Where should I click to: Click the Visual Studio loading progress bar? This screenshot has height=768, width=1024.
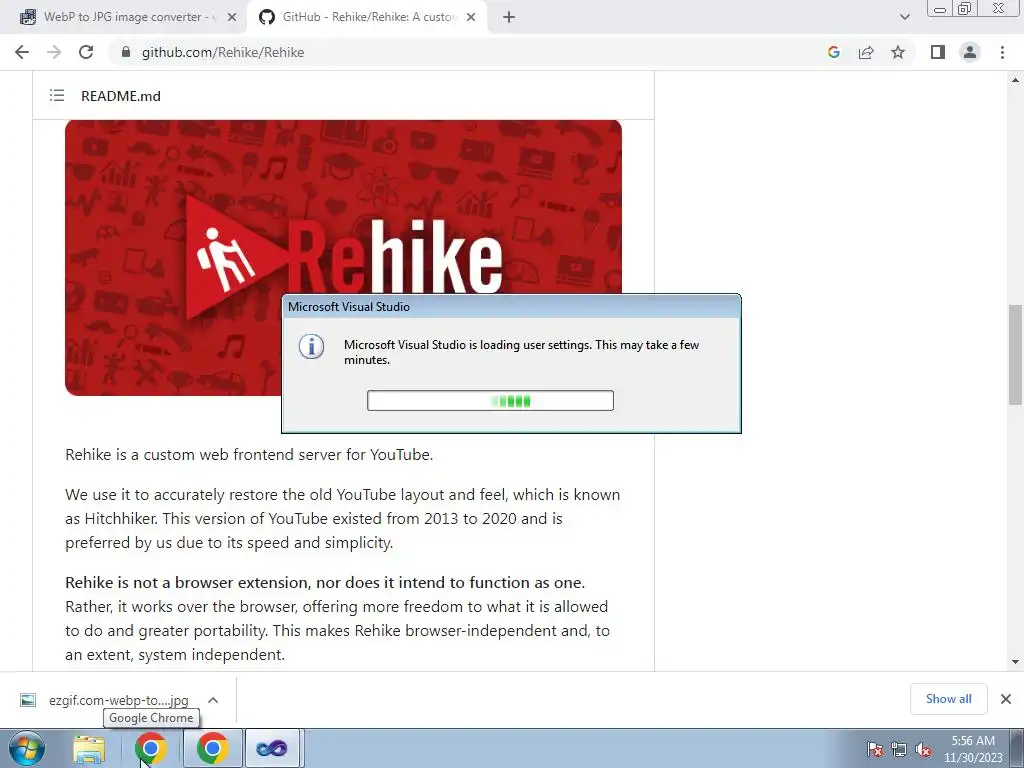(x=490, y=400)
